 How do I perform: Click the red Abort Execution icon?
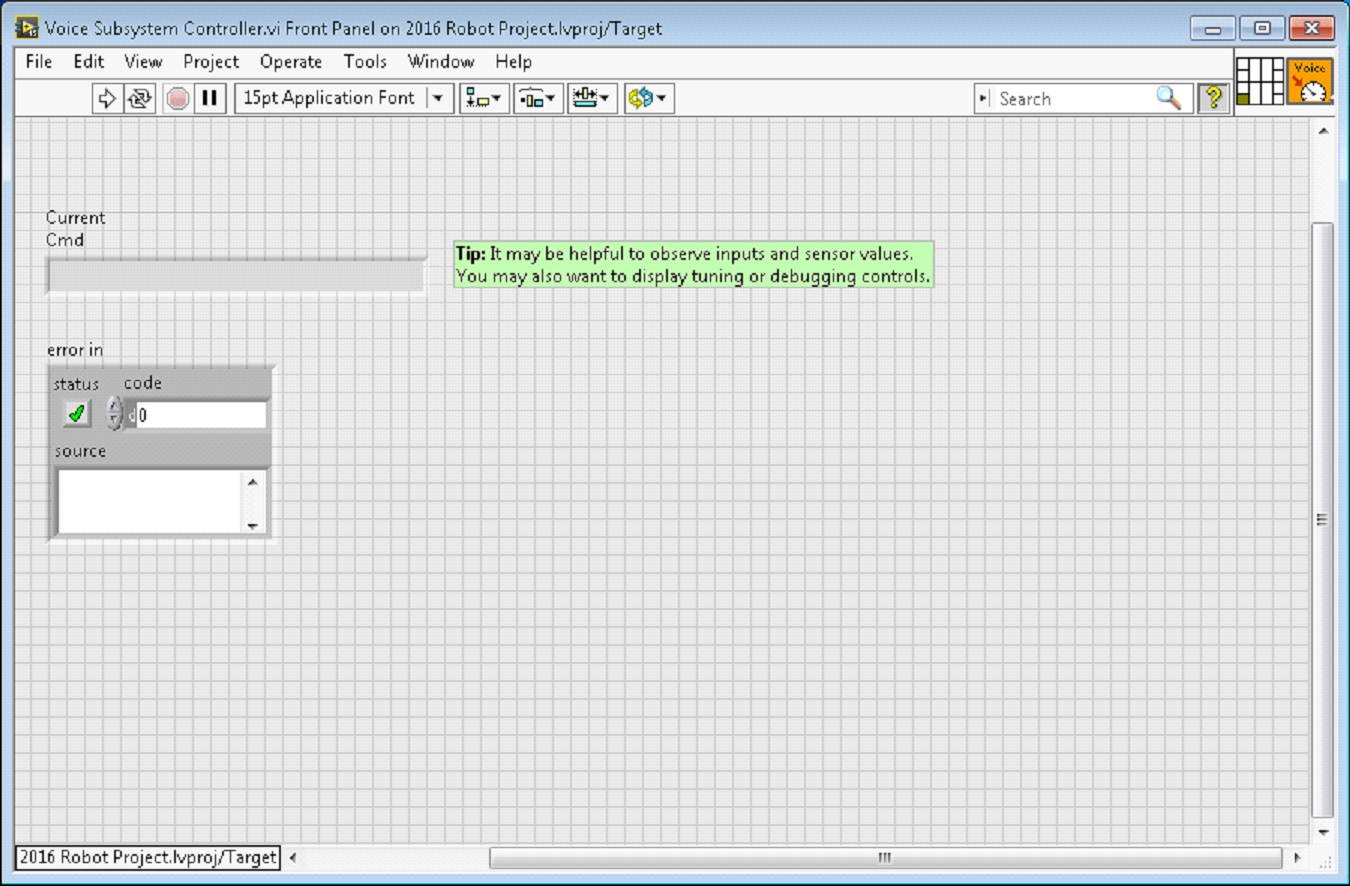tap(176, 97)
